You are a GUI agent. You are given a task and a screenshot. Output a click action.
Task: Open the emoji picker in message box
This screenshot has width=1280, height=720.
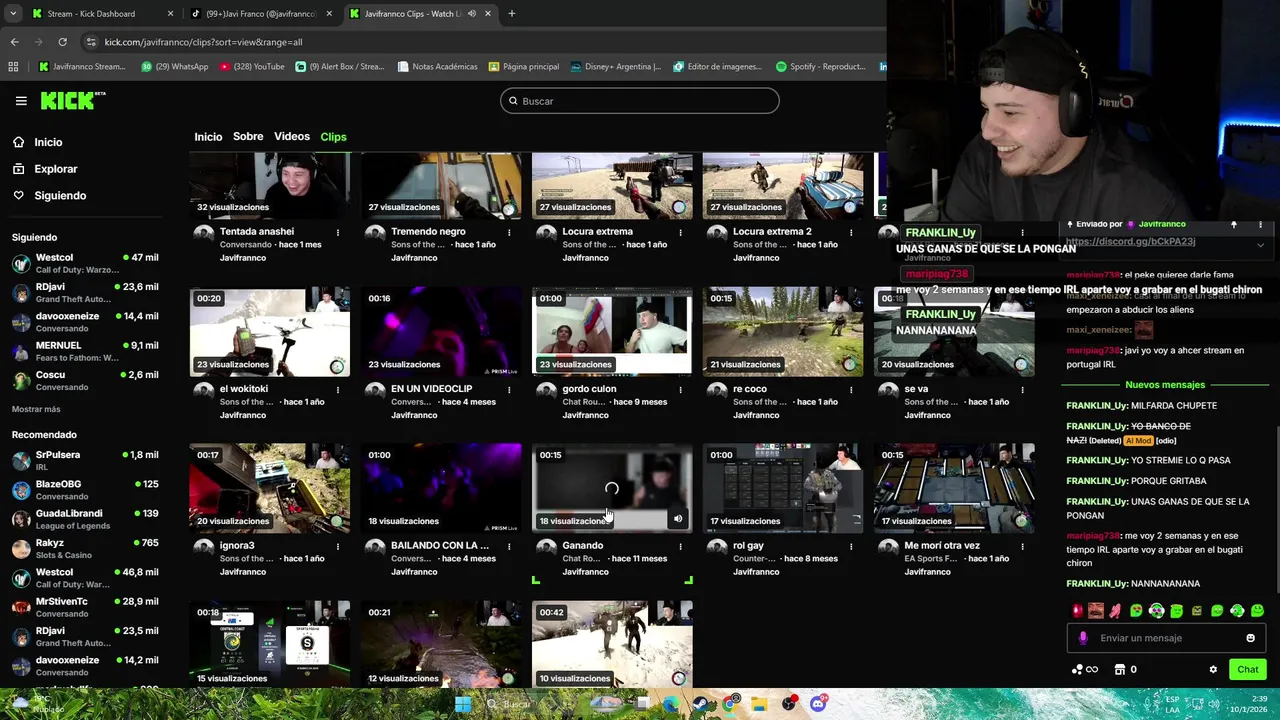point(1250,638)
